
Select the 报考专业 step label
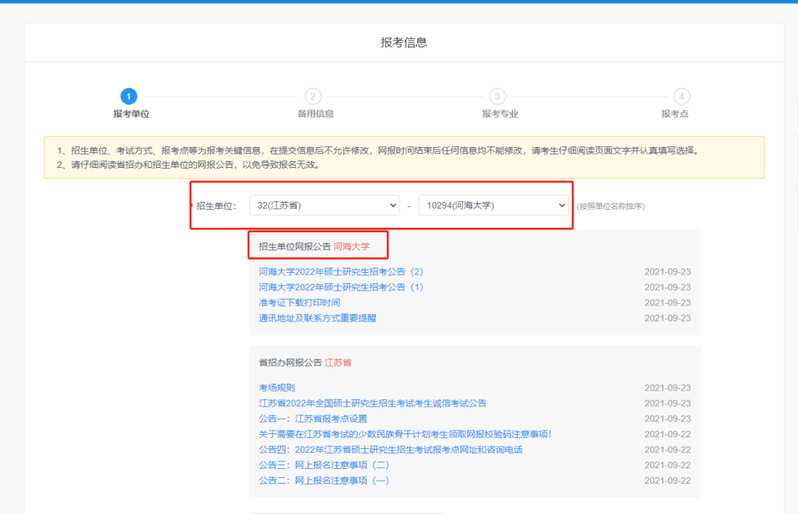pos(500,114)
